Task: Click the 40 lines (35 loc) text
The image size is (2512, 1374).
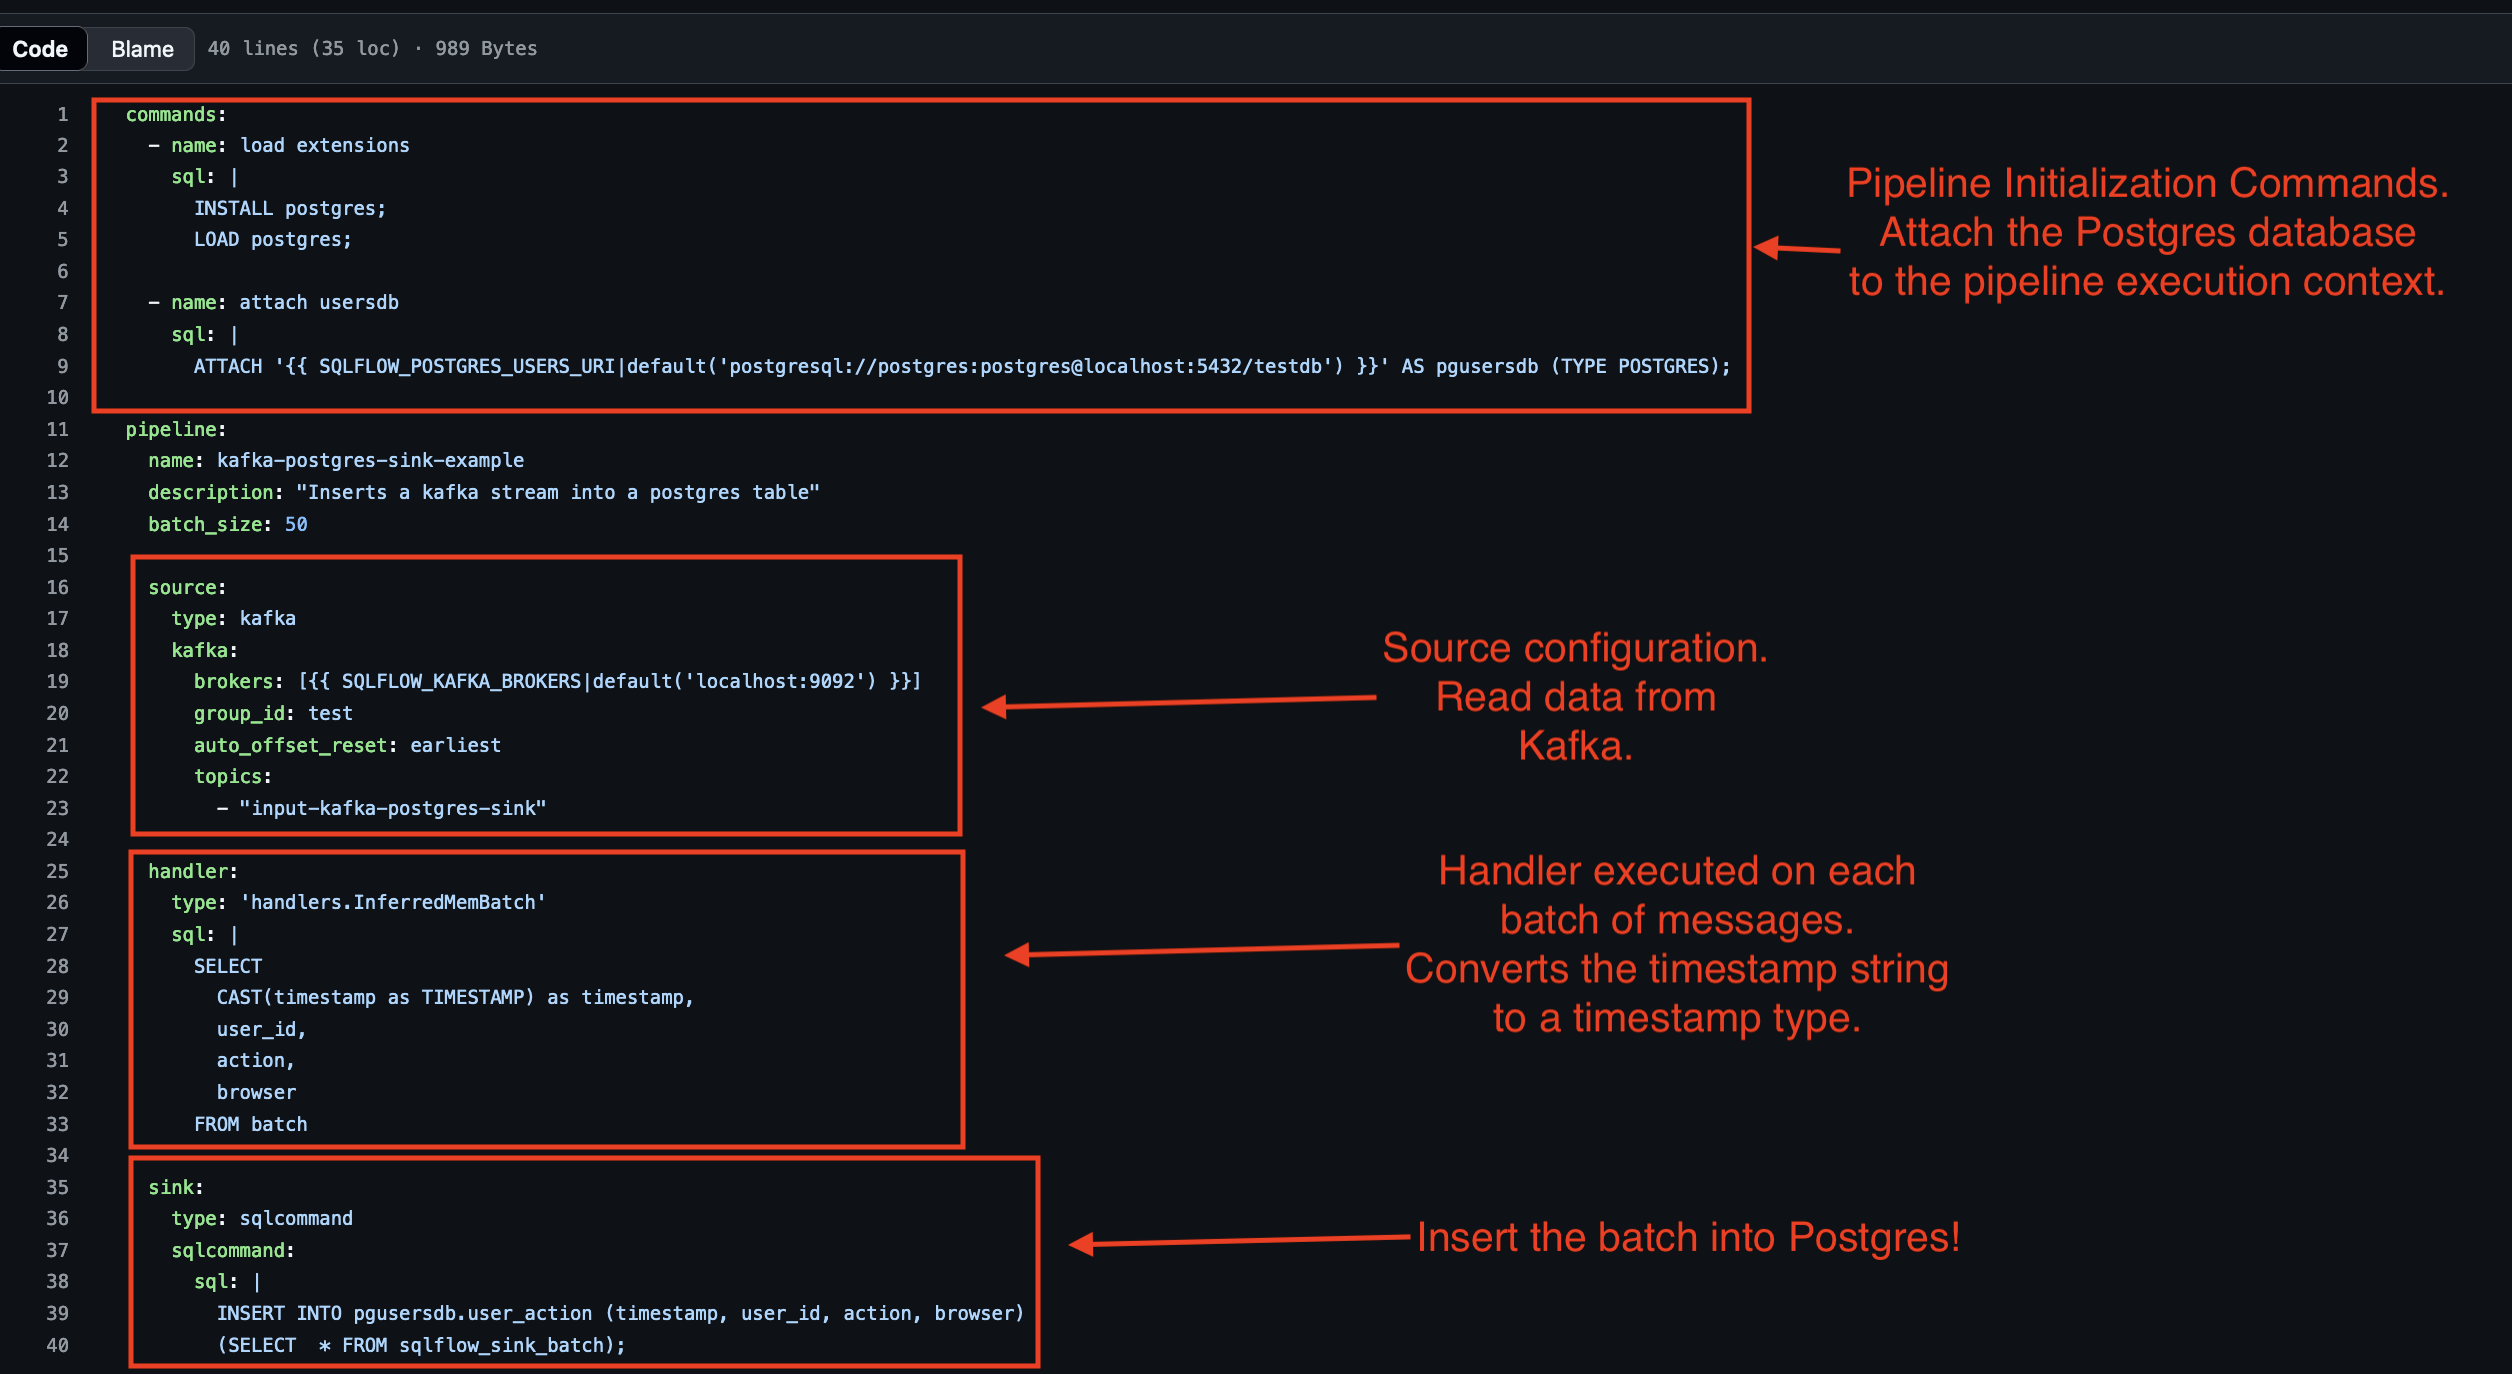Action: [x=303, y=48]
